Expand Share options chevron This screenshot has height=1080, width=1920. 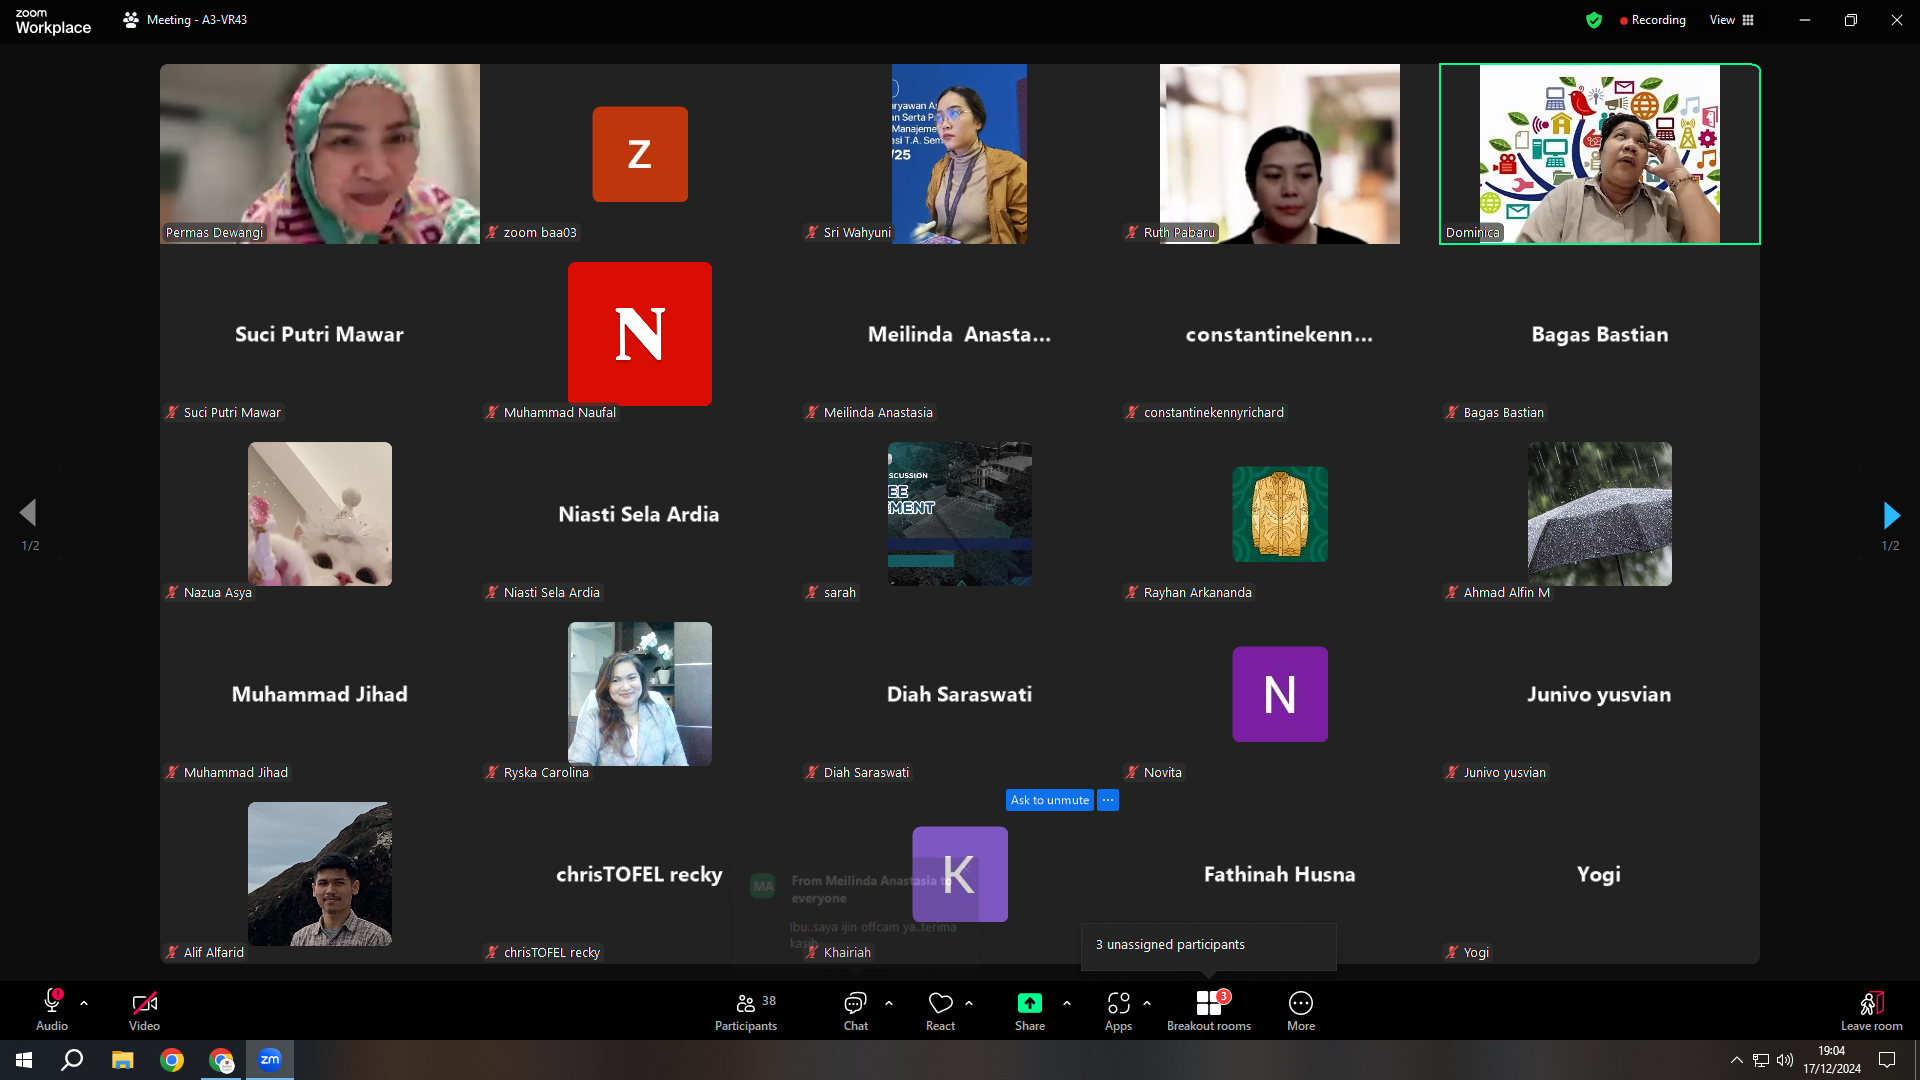(x=1067, y=1003)
